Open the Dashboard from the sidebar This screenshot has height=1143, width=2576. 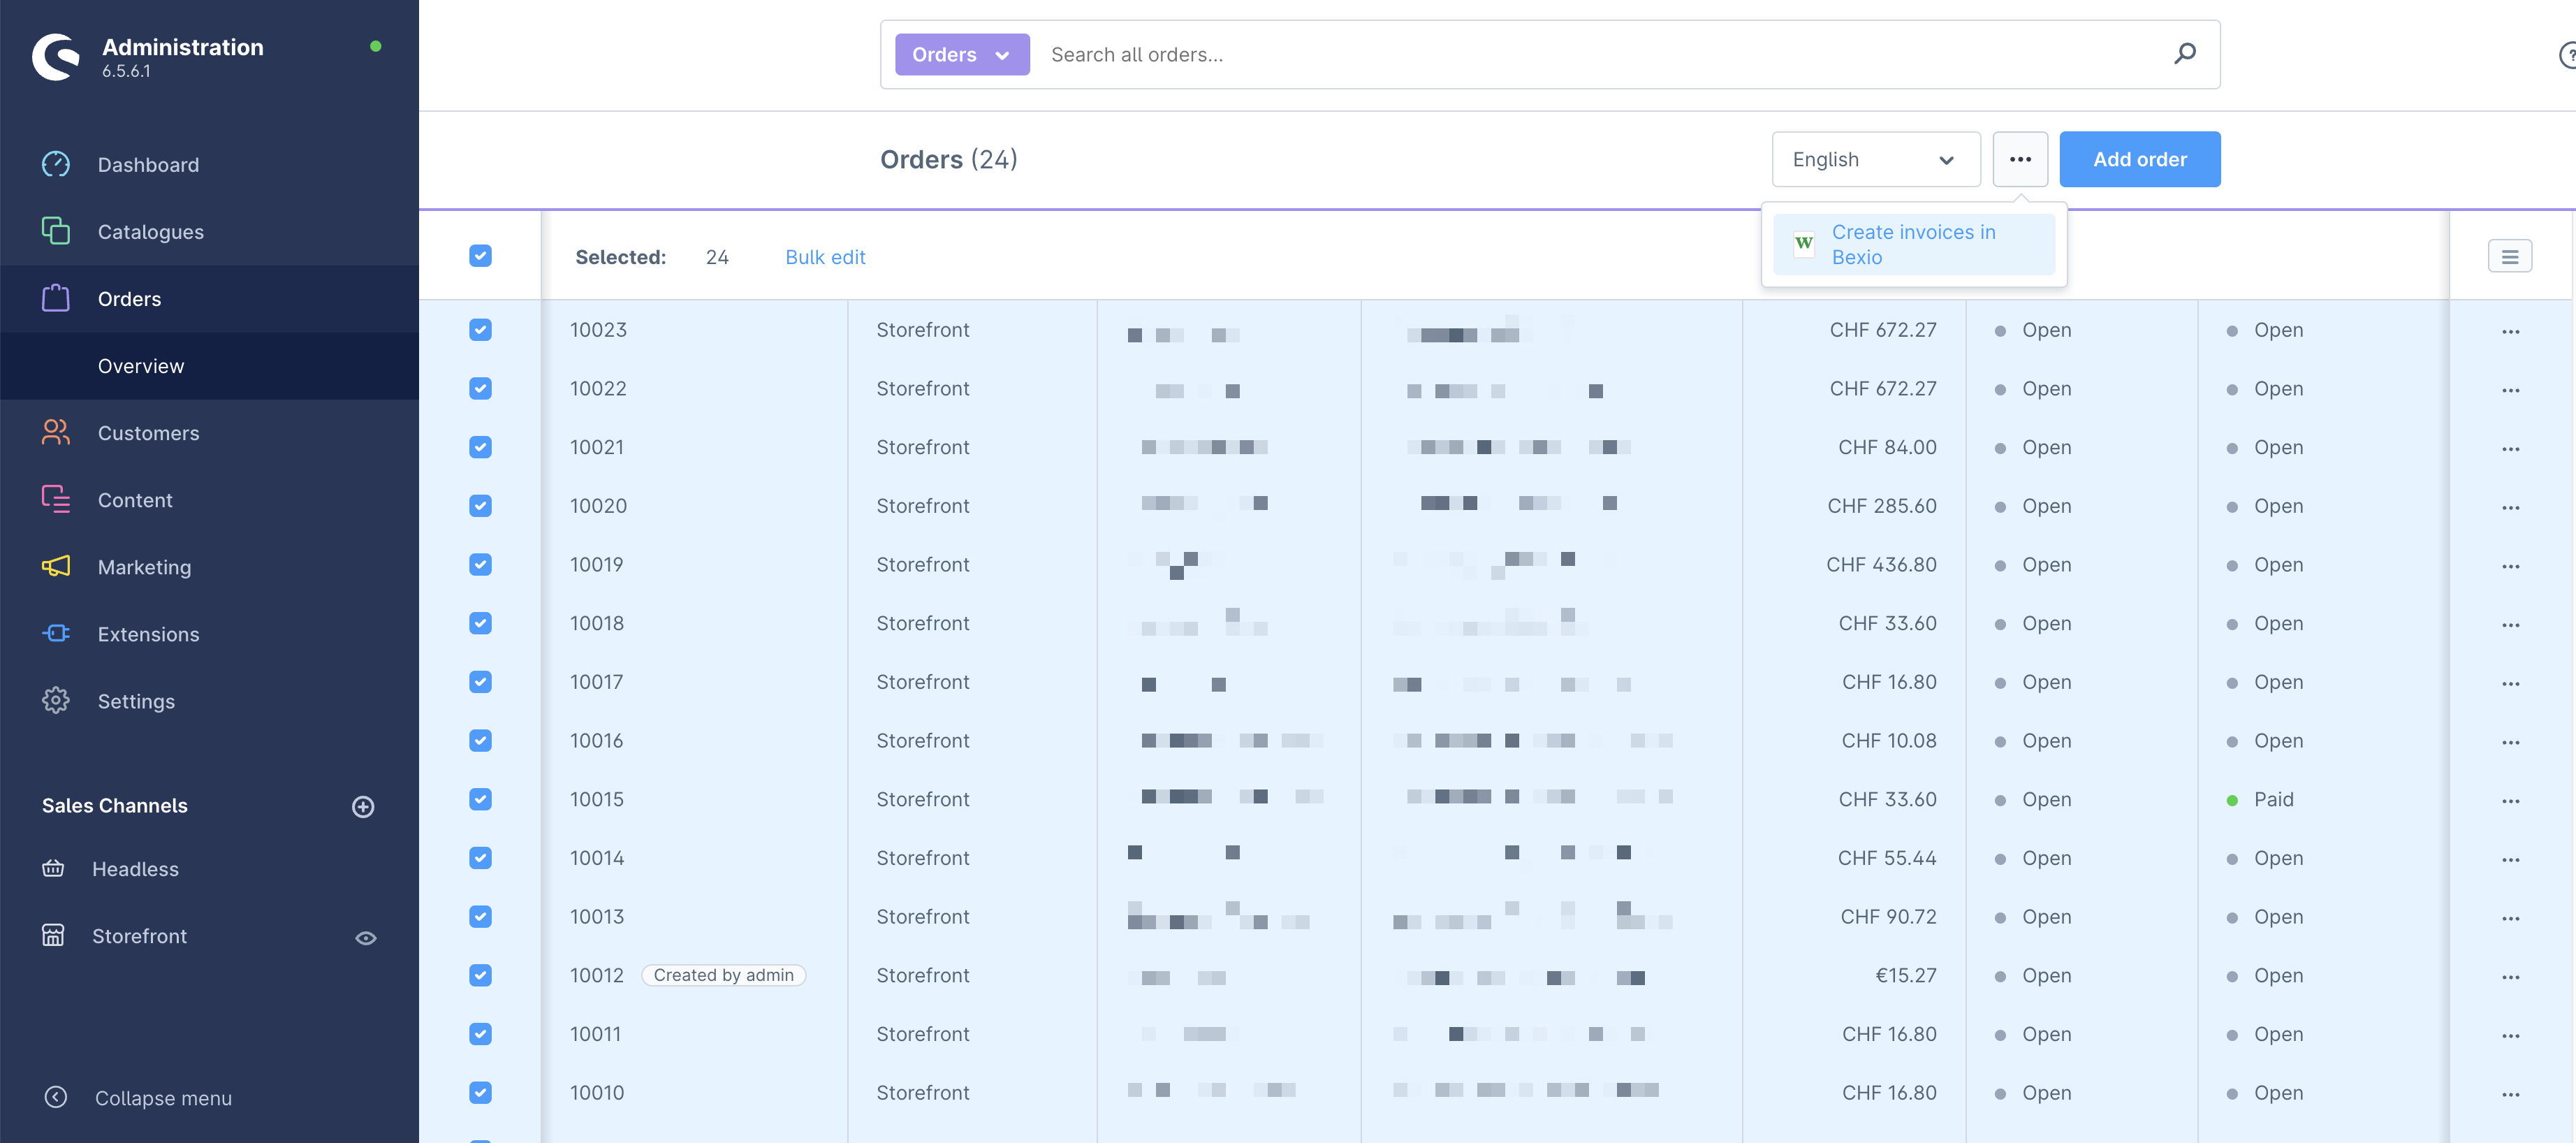(147, 164)
